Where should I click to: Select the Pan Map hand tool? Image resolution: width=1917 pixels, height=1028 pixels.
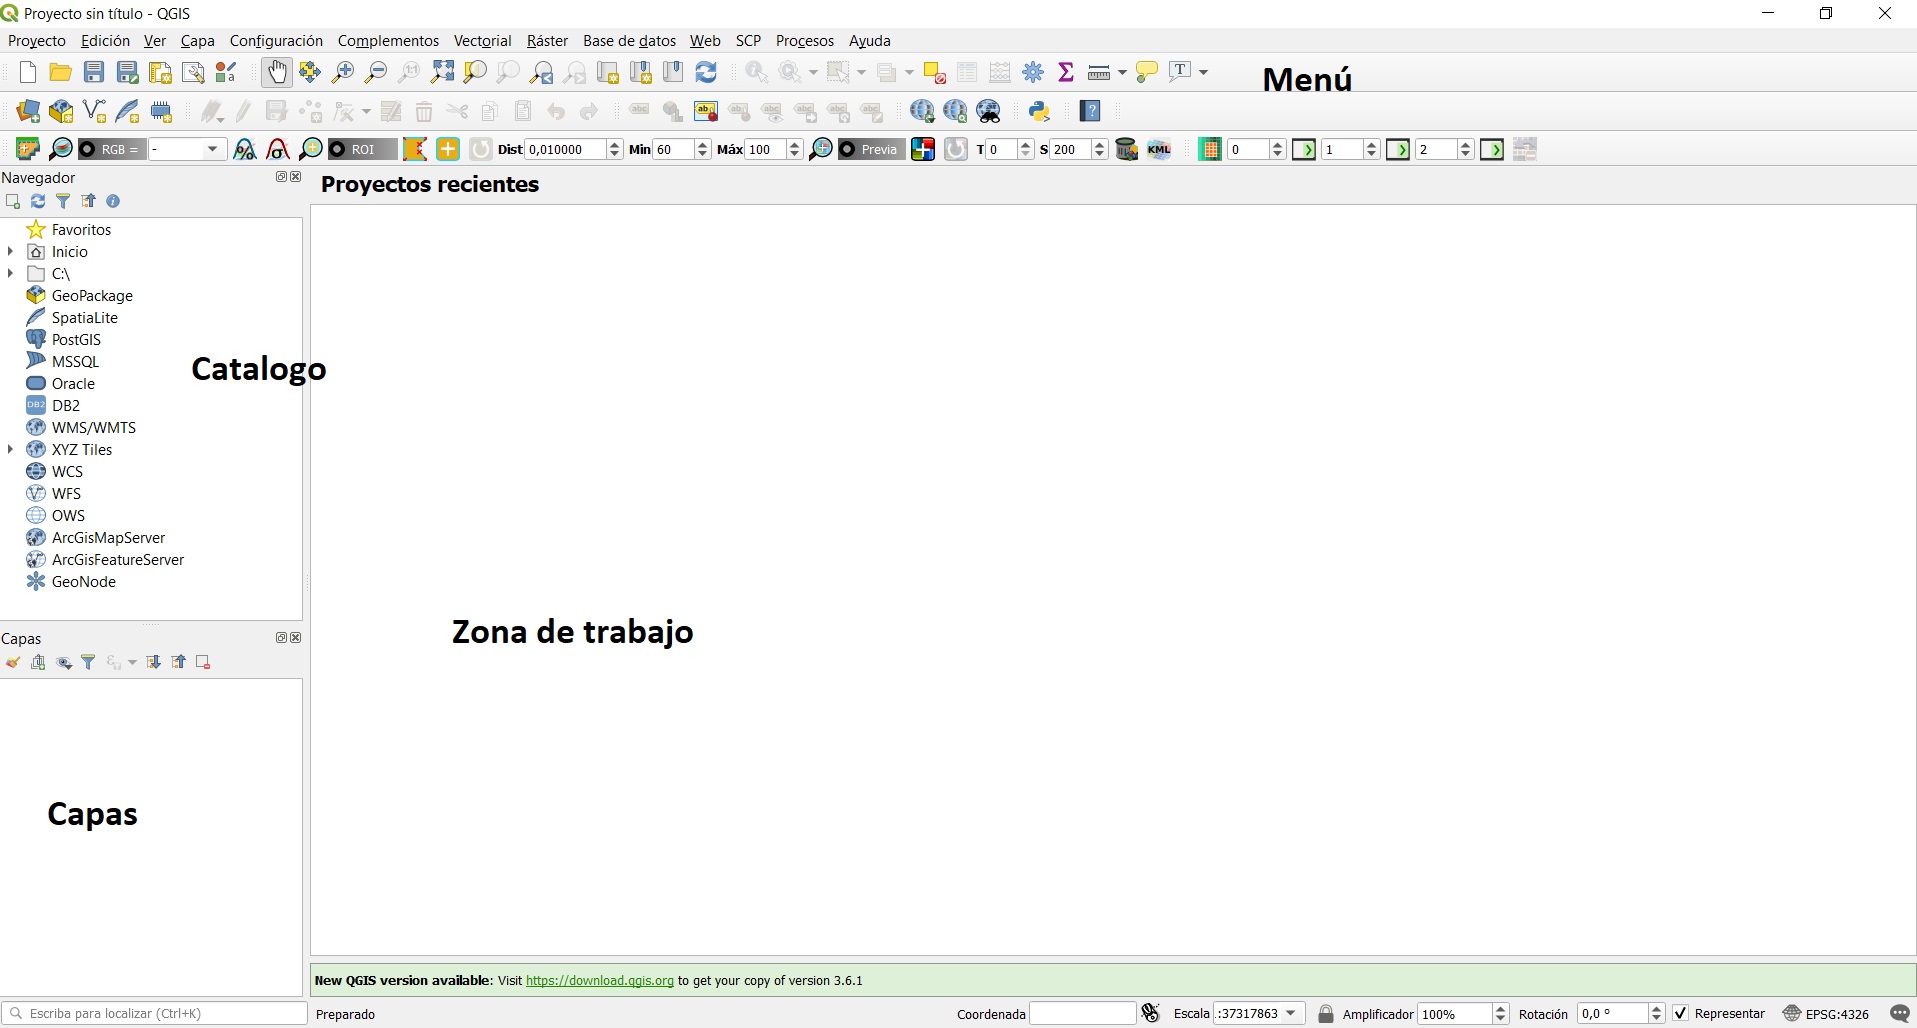pos(277,72)
